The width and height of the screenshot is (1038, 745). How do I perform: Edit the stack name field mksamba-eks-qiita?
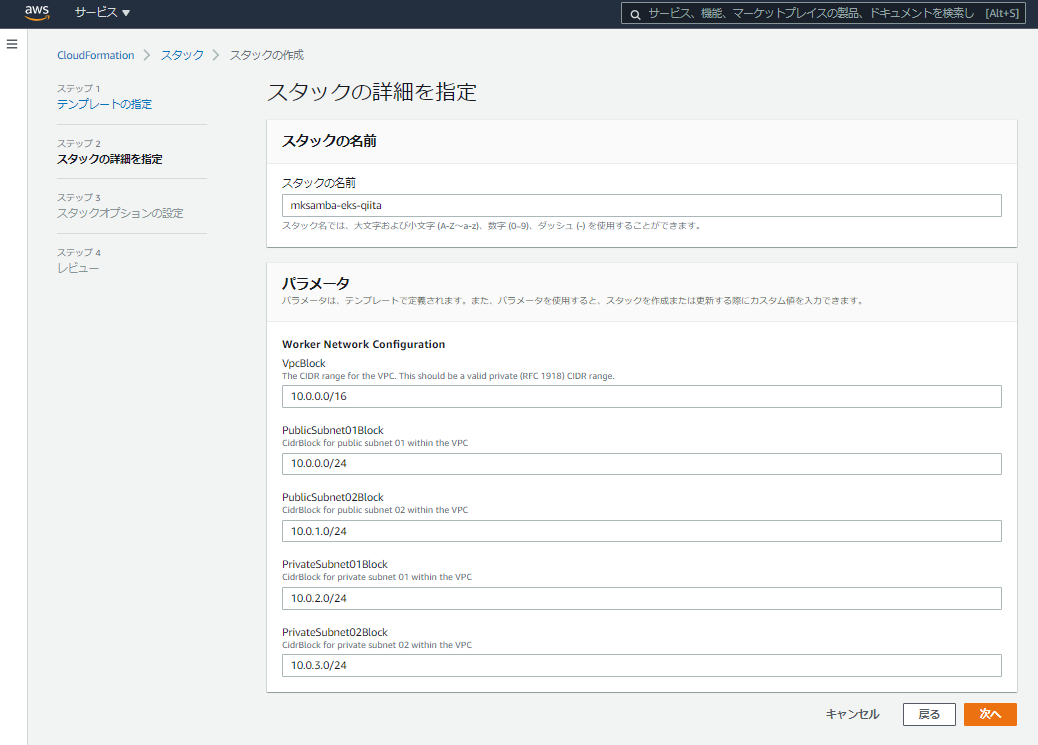(641, 205)
